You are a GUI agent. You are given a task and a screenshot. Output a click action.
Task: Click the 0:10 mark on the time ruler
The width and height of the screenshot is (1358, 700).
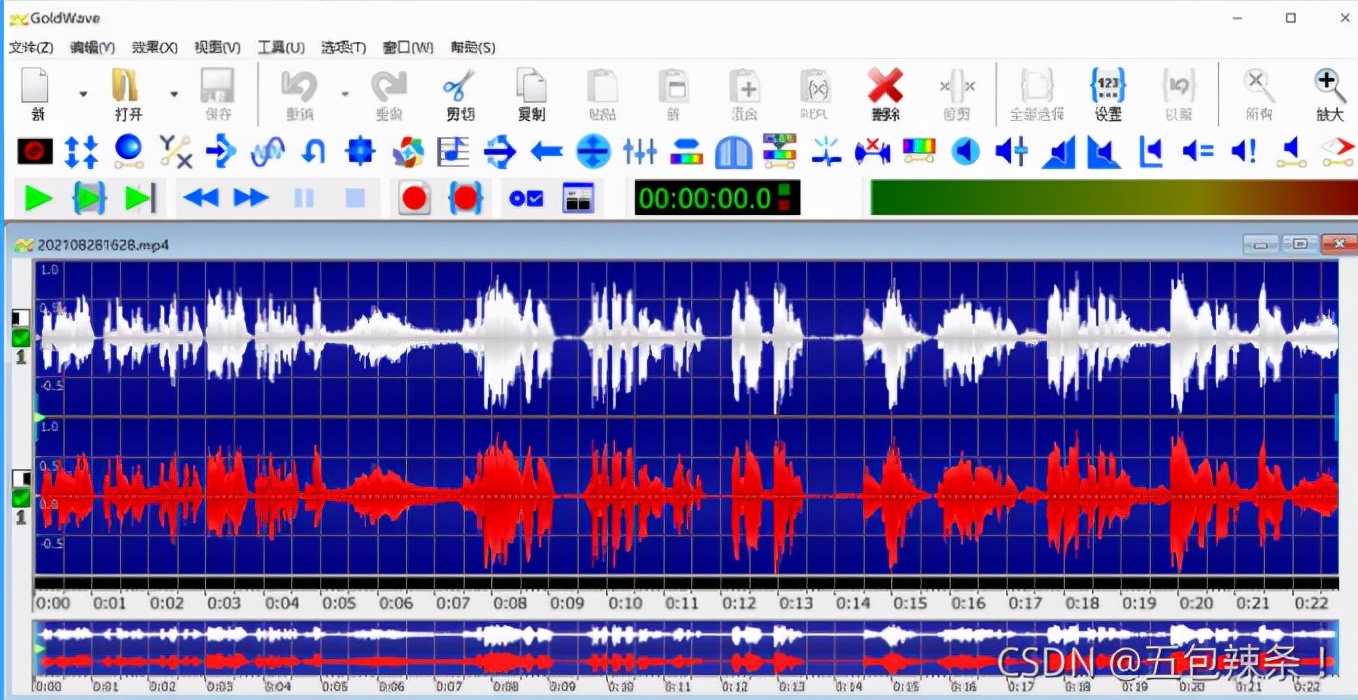click(x=626, y=603)
